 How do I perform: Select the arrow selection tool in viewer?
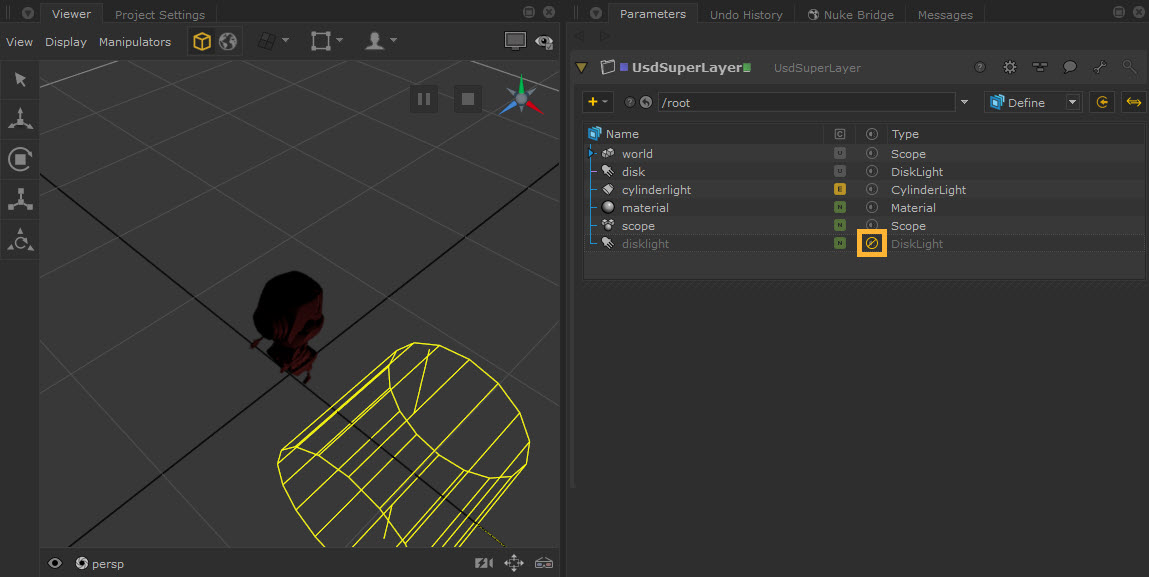[19, 80]
